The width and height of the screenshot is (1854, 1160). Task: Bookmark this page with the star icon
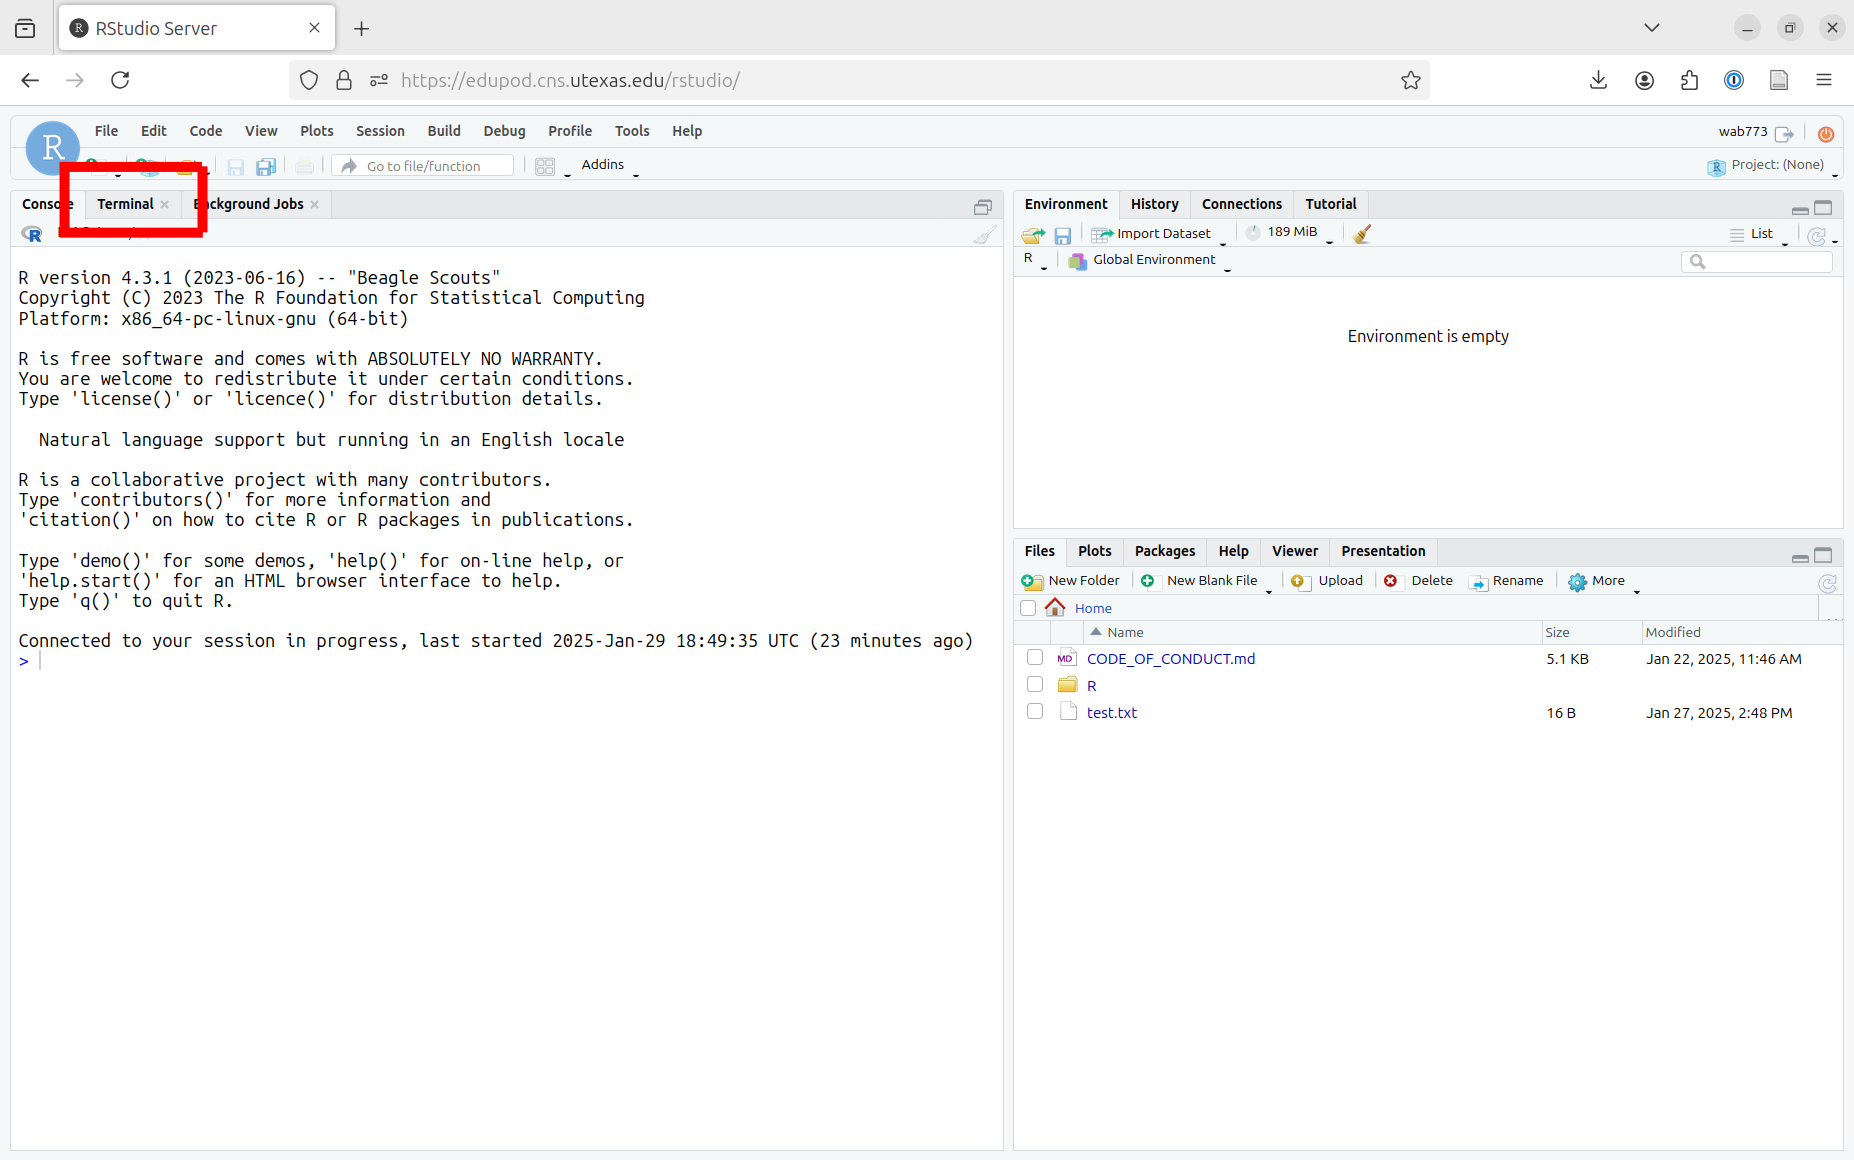click(x=1411, y=80)
